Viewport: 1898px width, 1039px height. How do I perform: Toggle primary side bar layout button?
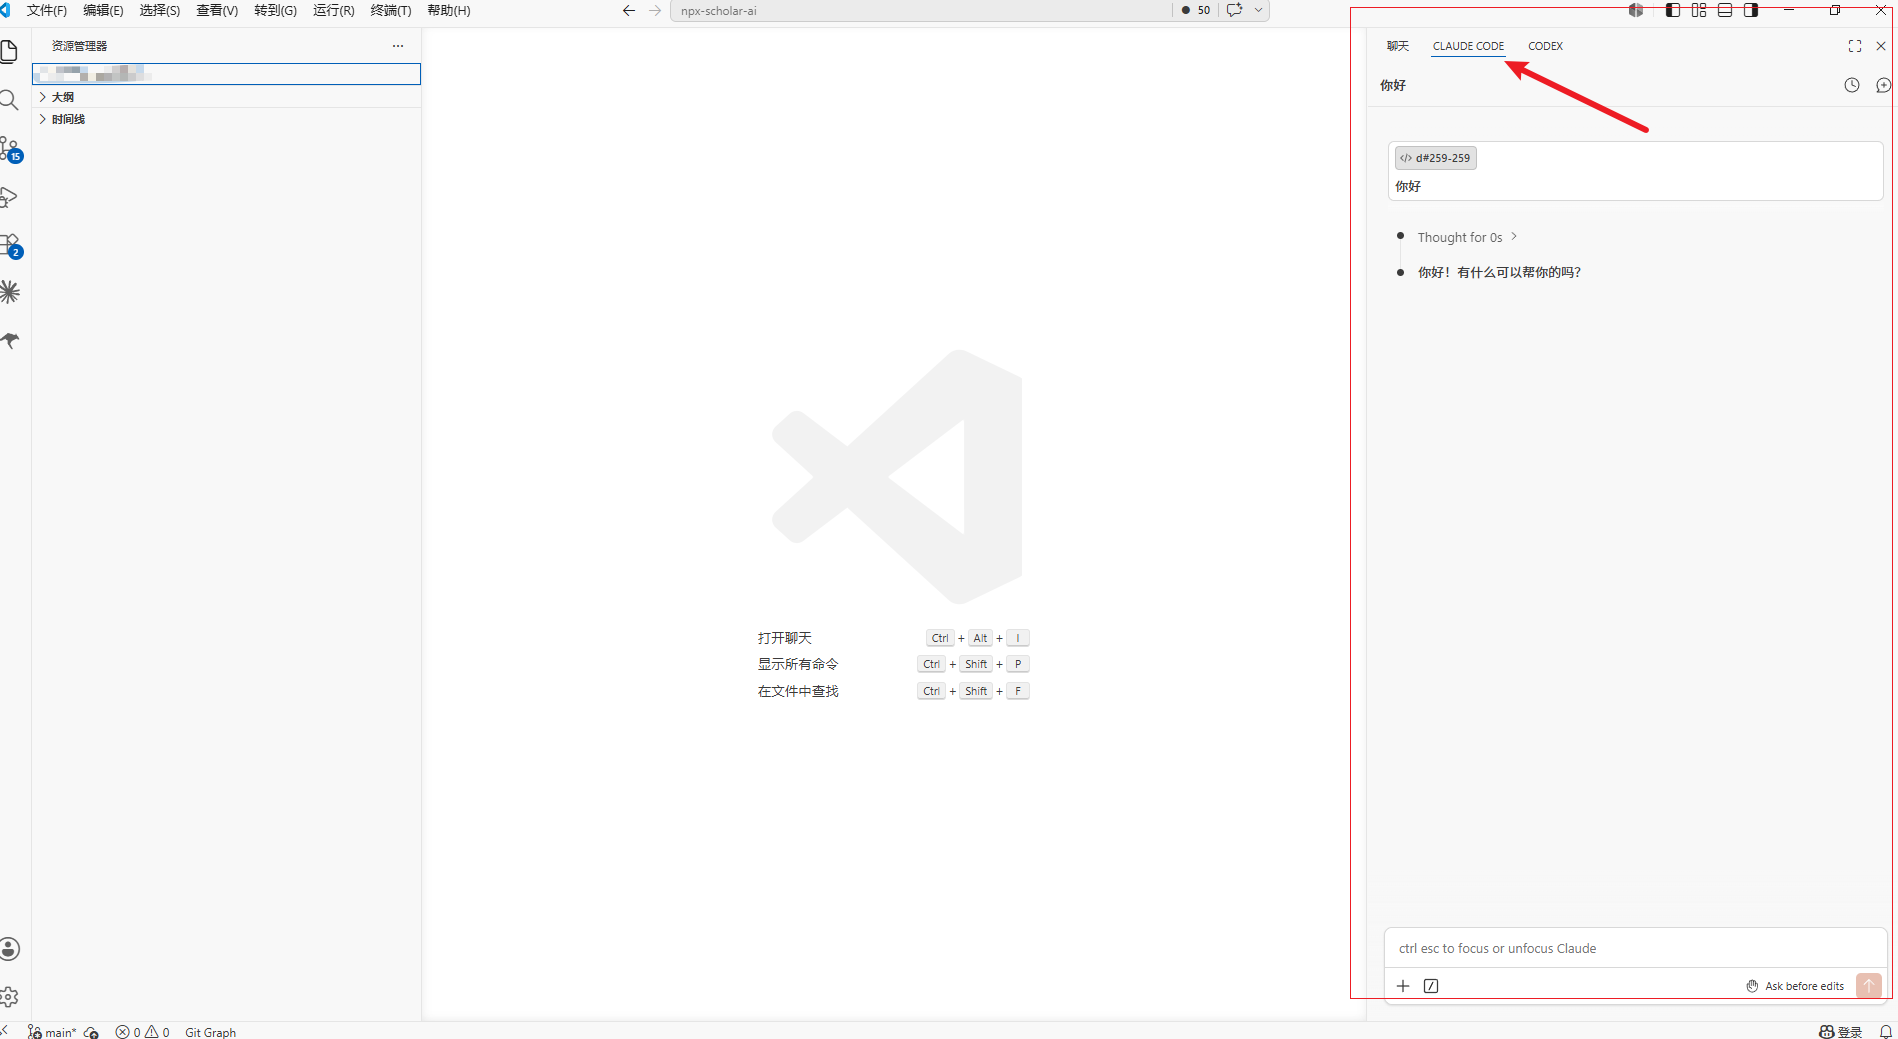click(1673, 10)
